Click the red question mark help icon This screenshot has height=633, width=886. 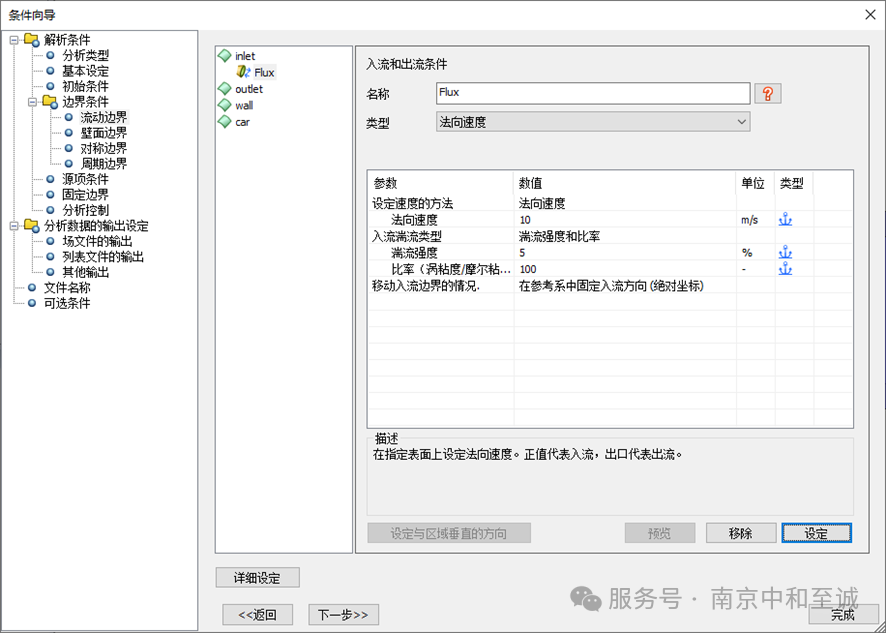click(x=768, y=93)
